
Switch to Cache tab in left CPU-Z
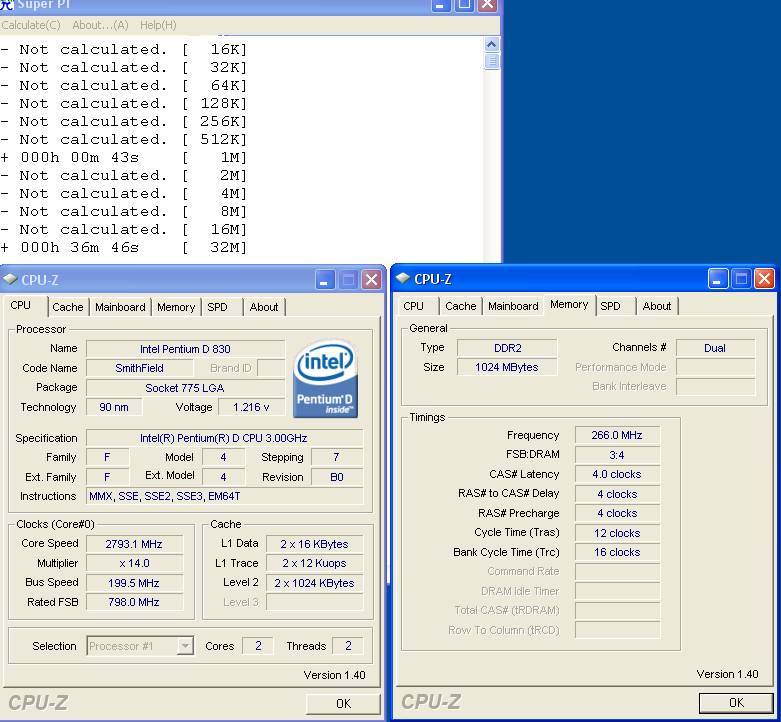coord(68,307)
